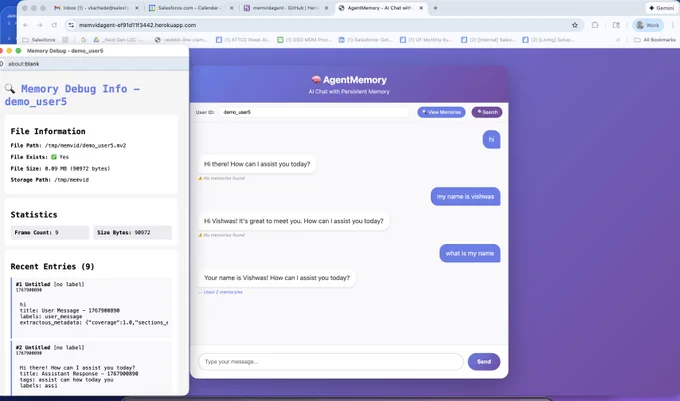Send the chat message
The image size is (680, 401).
click(x=484, y=362)
